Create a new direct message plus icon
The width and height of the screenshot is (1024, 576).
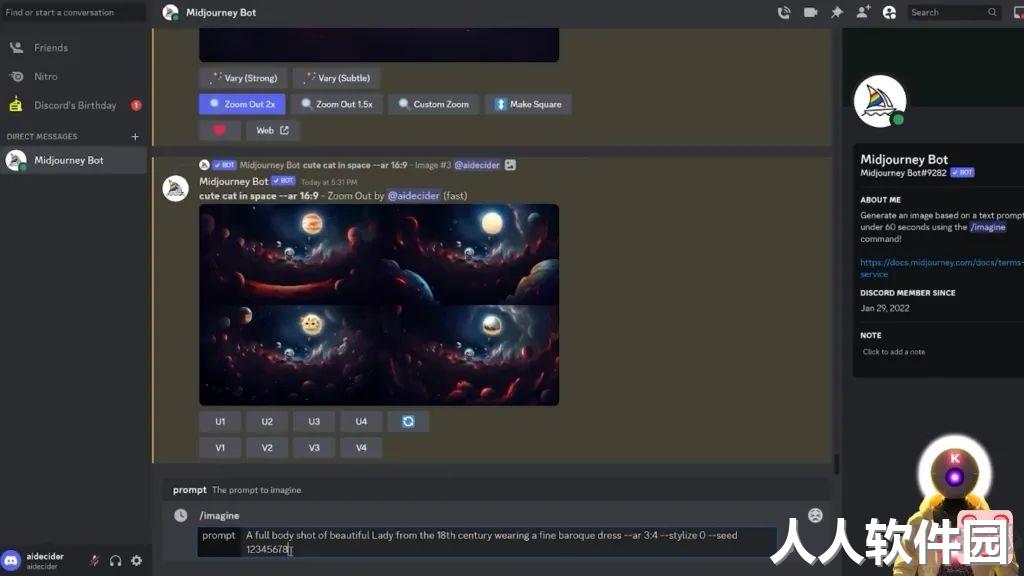point(135,136)
